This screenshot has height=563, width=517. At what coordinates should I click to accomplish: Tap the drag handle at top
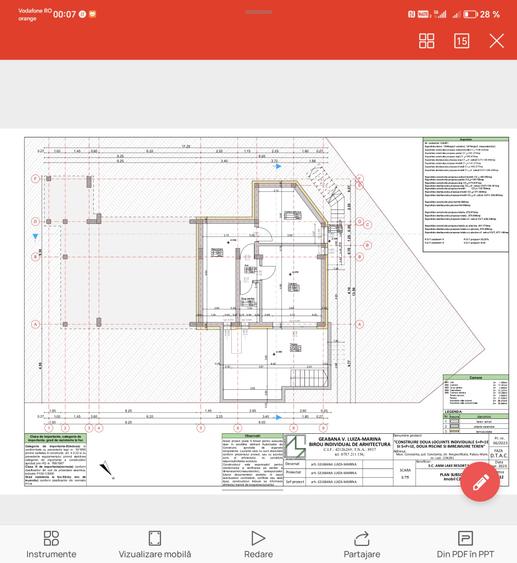[258, 12]
